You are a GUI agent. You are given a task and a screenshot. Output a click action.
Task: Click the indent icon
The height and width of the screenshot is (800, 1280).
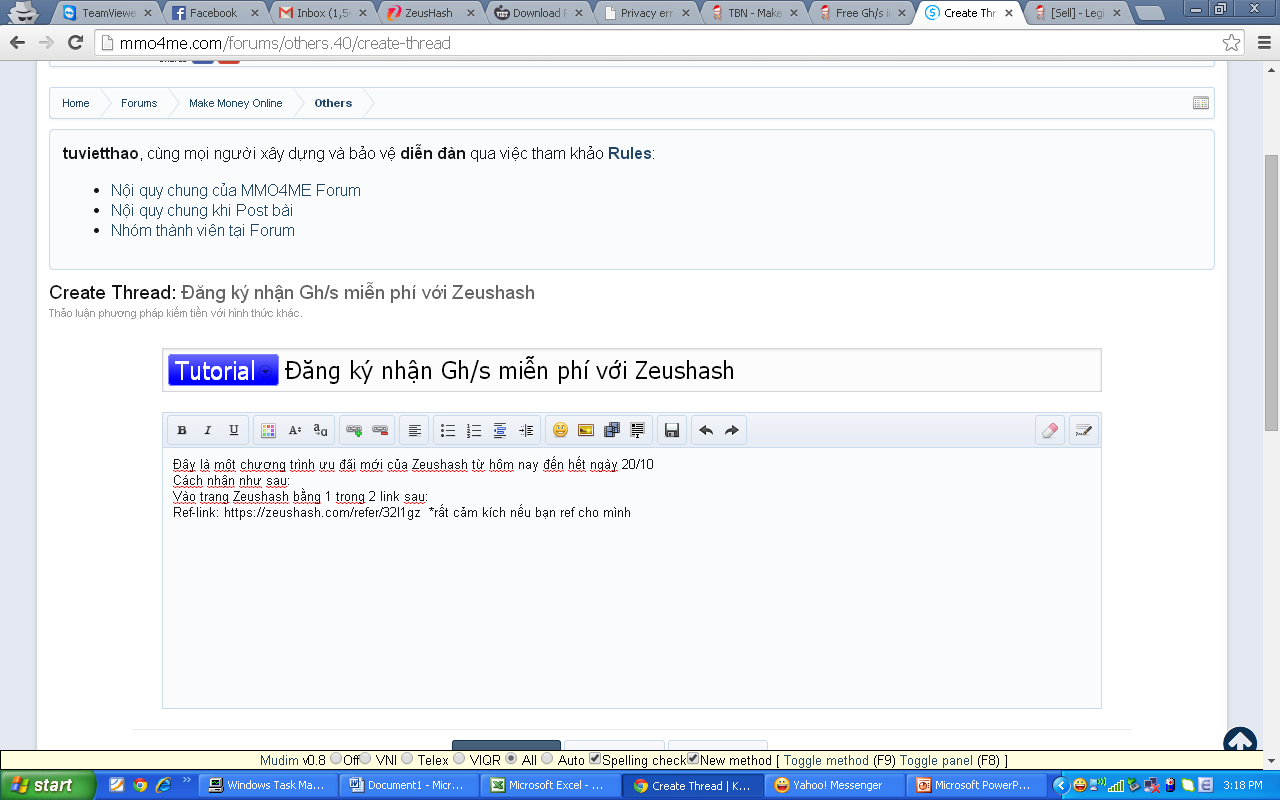(526, 430)
